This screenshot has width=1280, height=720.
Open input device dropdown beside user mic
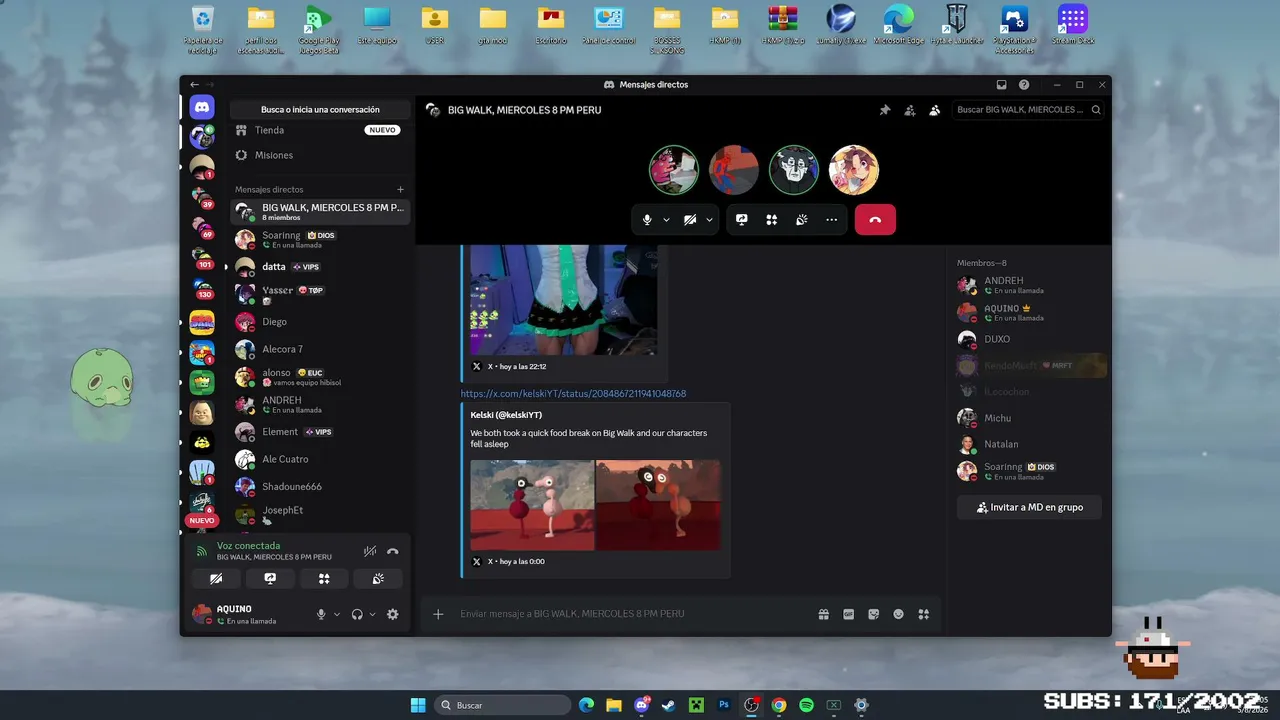pos(337,614)
